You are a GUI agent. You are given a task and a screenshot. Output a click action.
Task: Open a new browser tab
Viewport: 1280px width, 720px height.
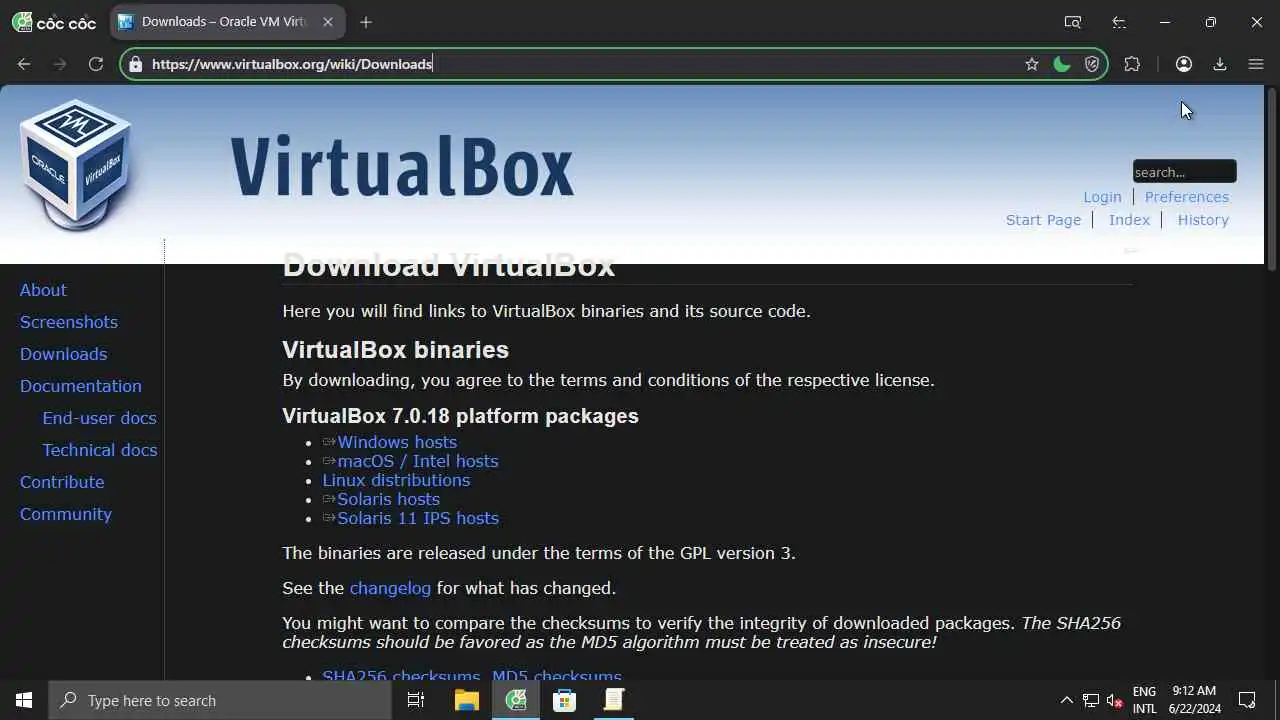click(x=366, y=22)
